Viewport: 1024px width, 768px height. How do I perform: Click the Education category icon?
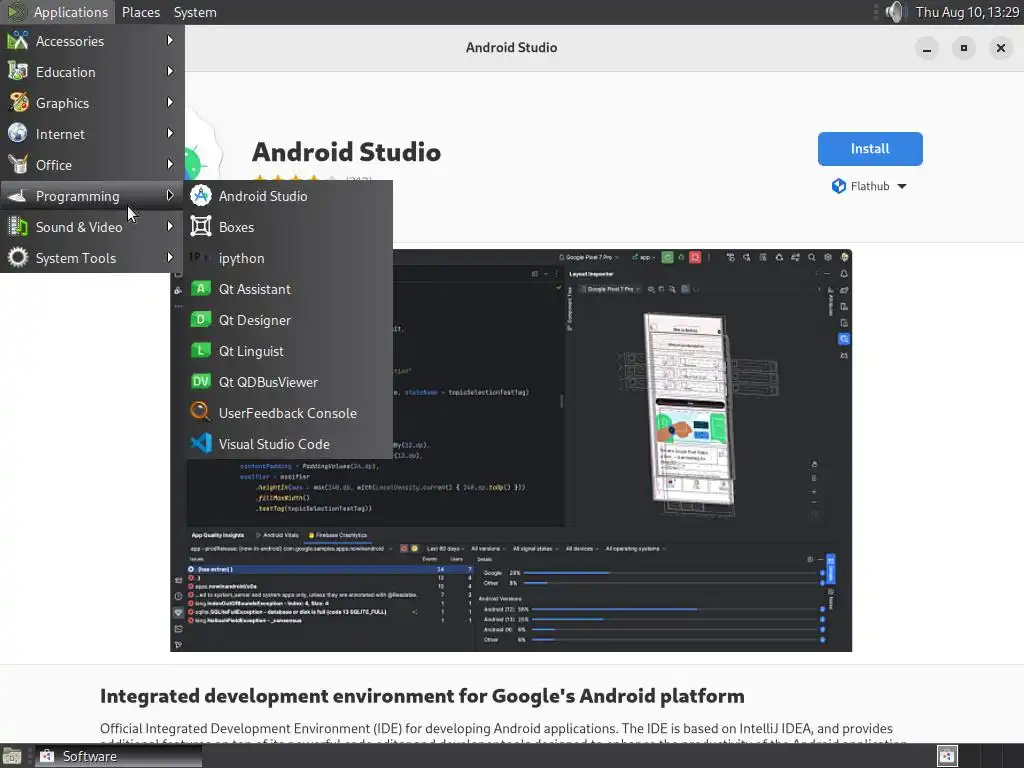pyautogui.click(x=18, y=71)
